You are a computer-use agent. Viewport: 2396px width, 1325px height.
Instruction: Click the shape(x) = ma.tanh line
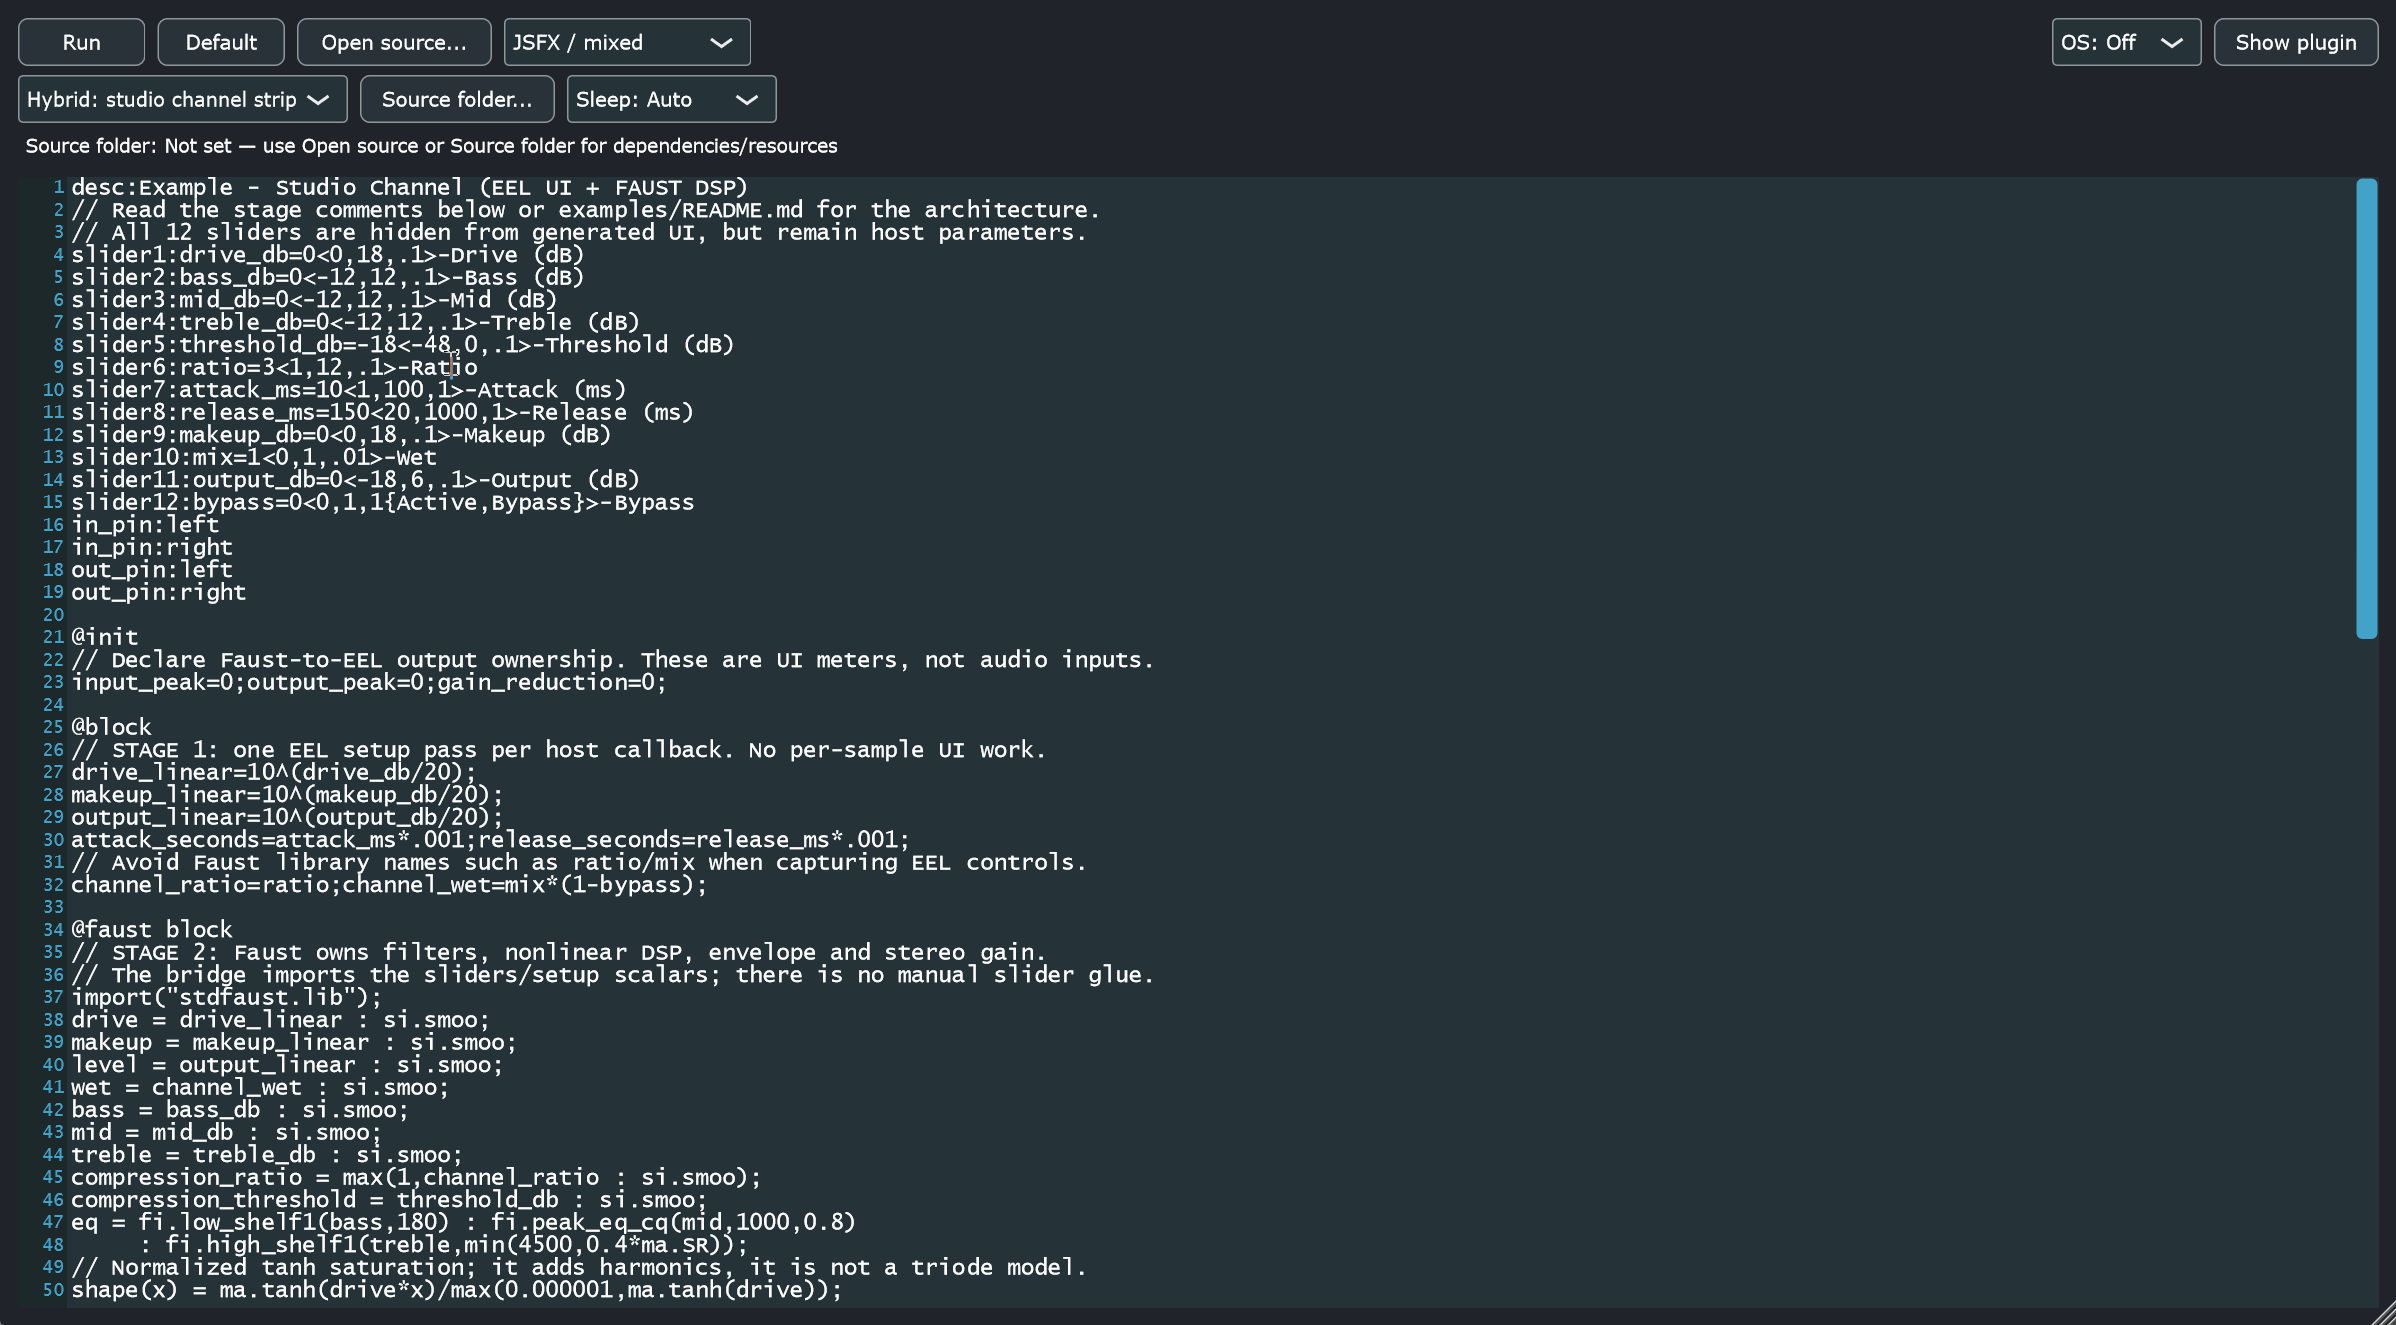456,1289
